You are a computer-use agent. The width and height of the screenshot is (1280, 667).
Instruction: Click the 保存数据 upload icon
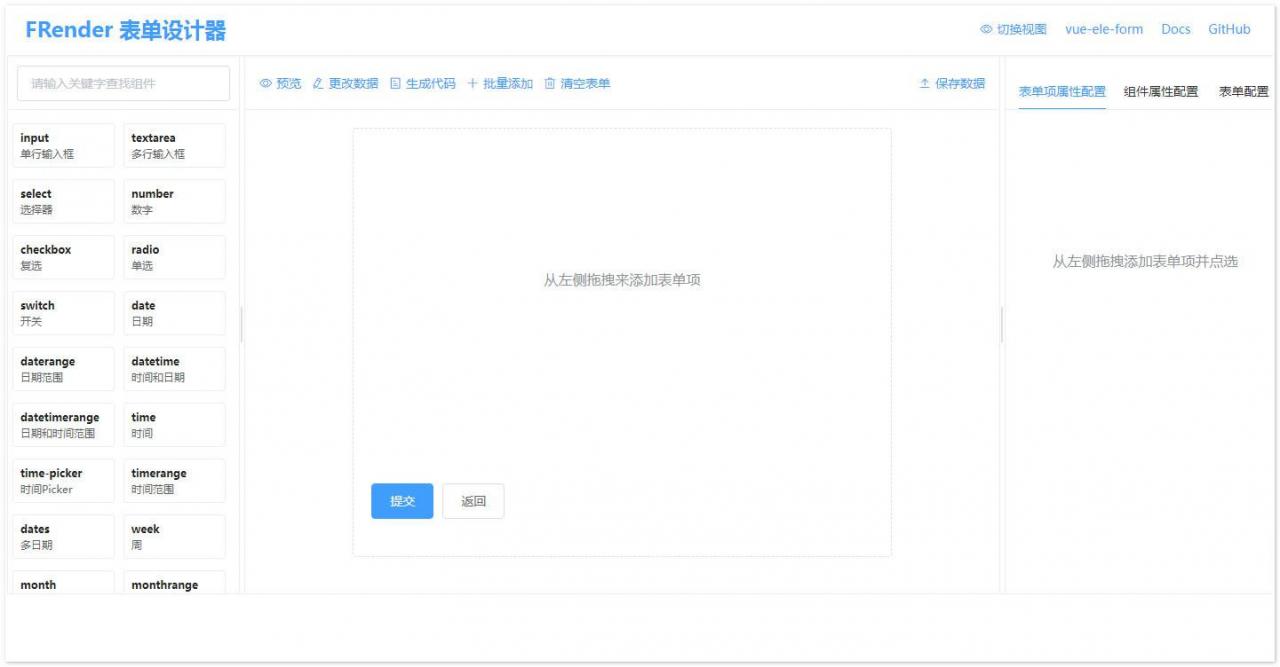[925, 84]
